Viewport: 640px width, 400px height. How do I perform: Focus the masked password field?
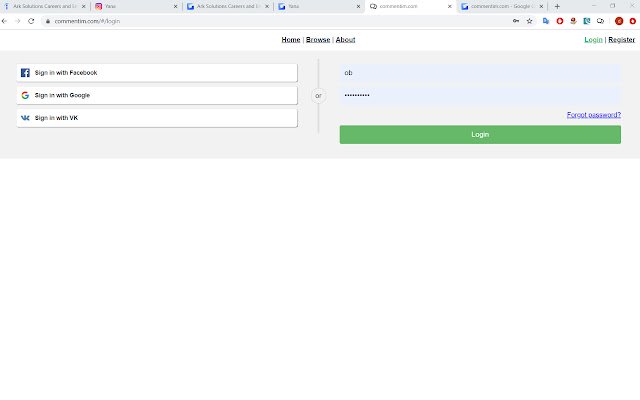point(480,95)
